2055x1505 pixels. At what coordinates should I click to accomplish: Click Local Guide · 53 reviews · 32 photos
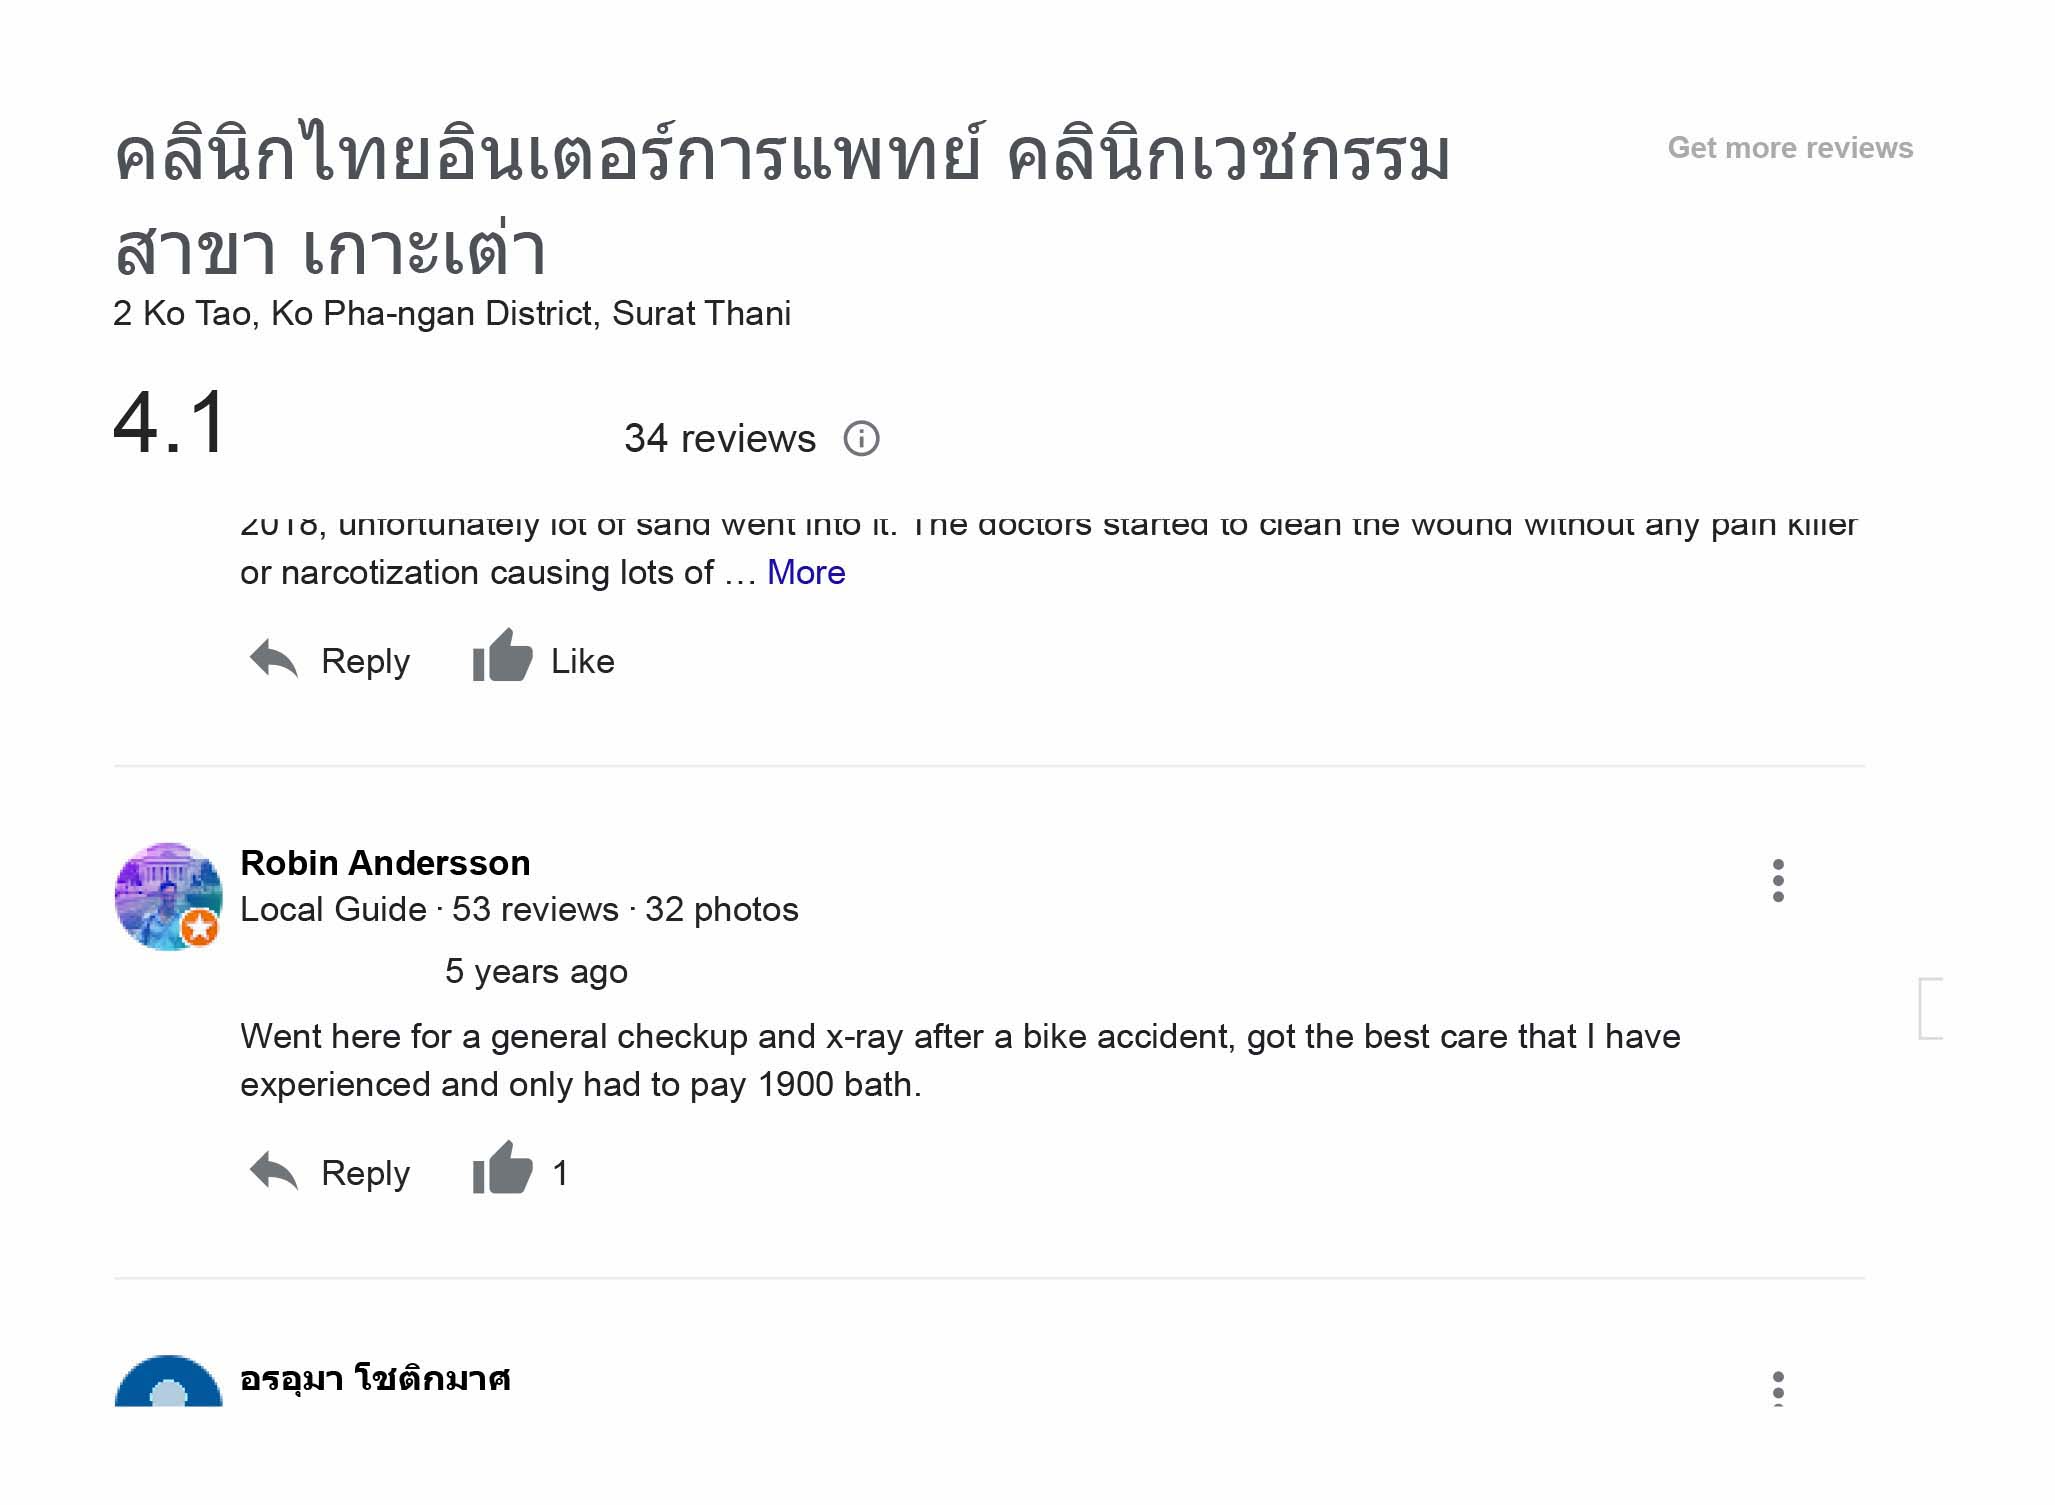(519, 910)
